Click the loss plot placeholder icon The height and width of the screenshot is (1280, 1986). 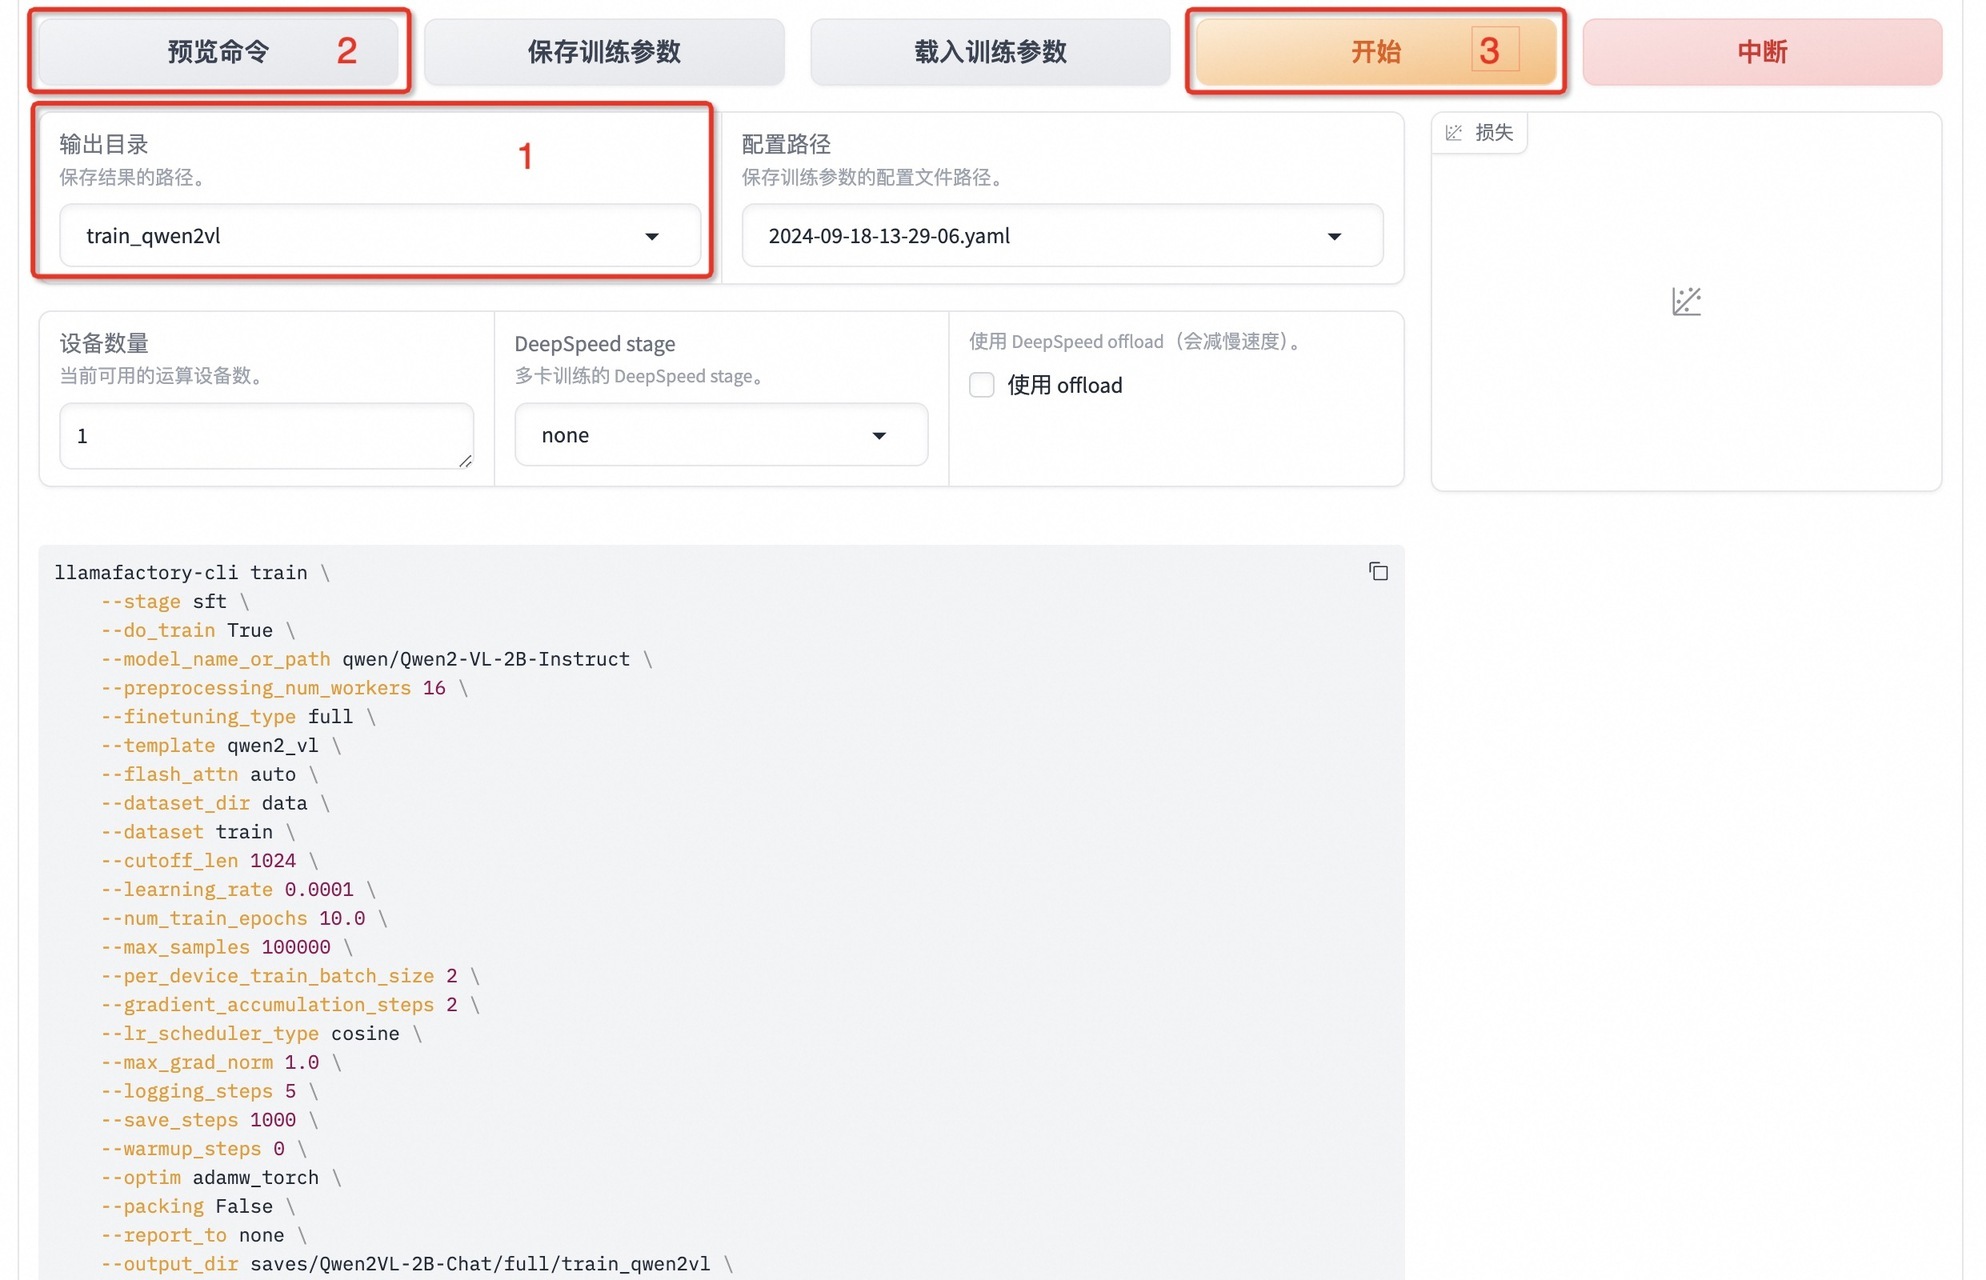click(x=1686, y=301)
